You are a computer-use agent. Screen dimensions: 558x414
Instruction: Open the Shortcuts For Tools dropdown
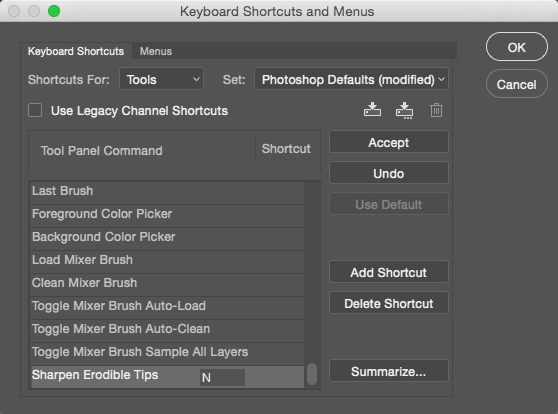tap(162, 79)
